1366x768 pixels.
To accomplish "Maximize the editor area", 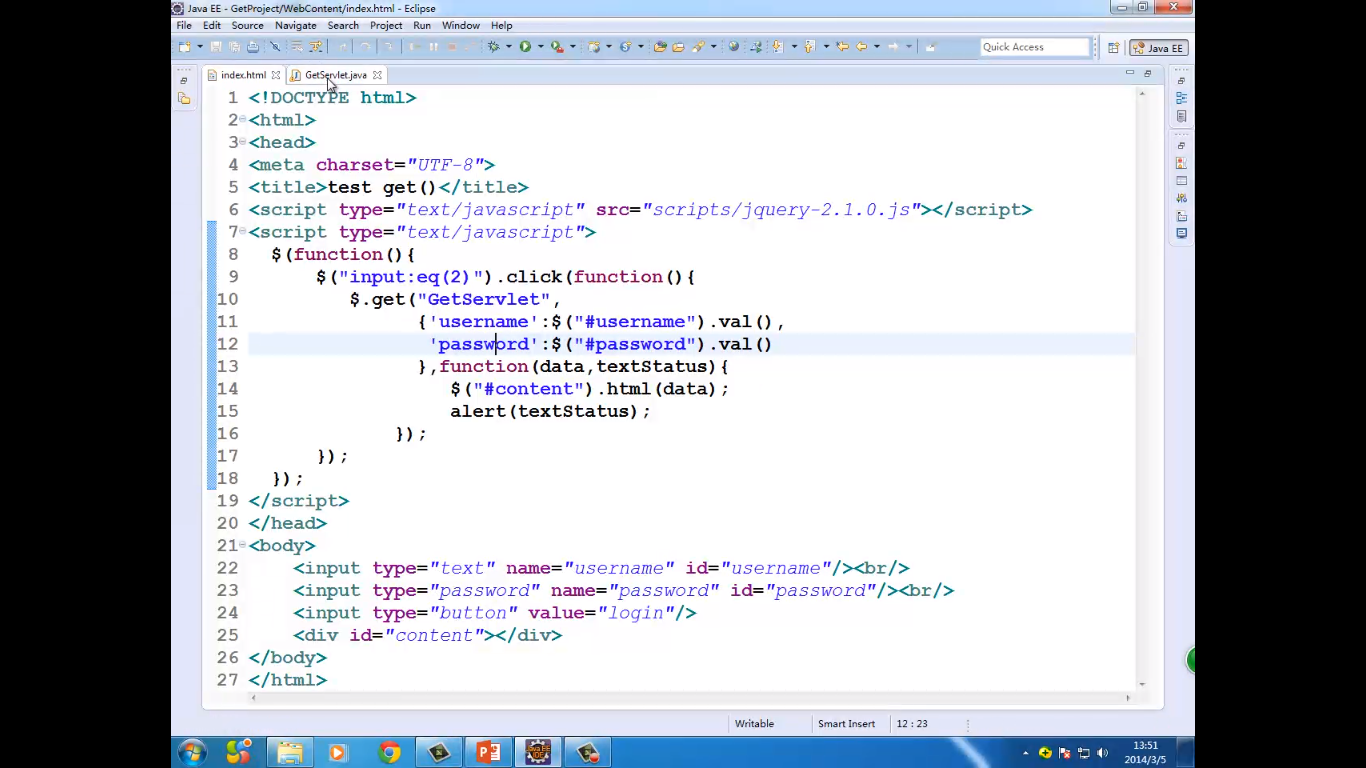I will [x=1148, y=73].
